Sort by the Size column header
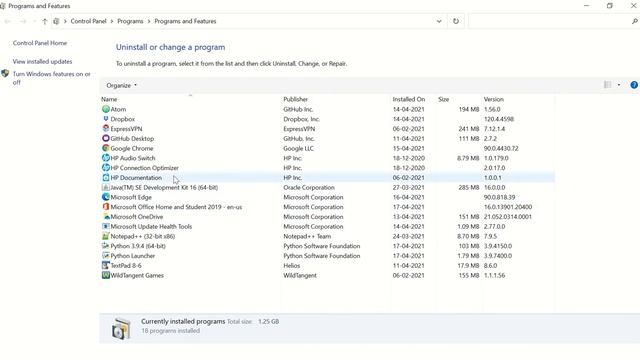The image size is (640, 360). (x=444, y=99)
